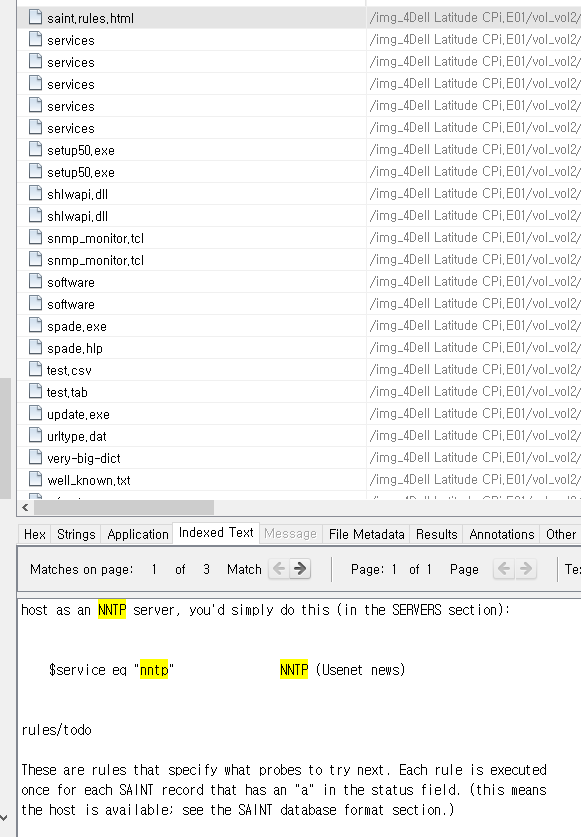The width and height of the screenshot is (581, 837).
Task: Open the File Metadata tab
Action: [x=366, y=534]
